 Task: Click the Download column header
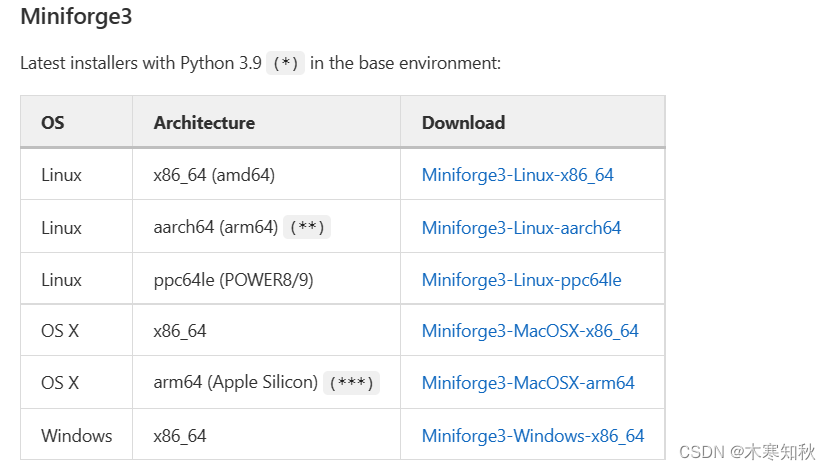[463, 123]
